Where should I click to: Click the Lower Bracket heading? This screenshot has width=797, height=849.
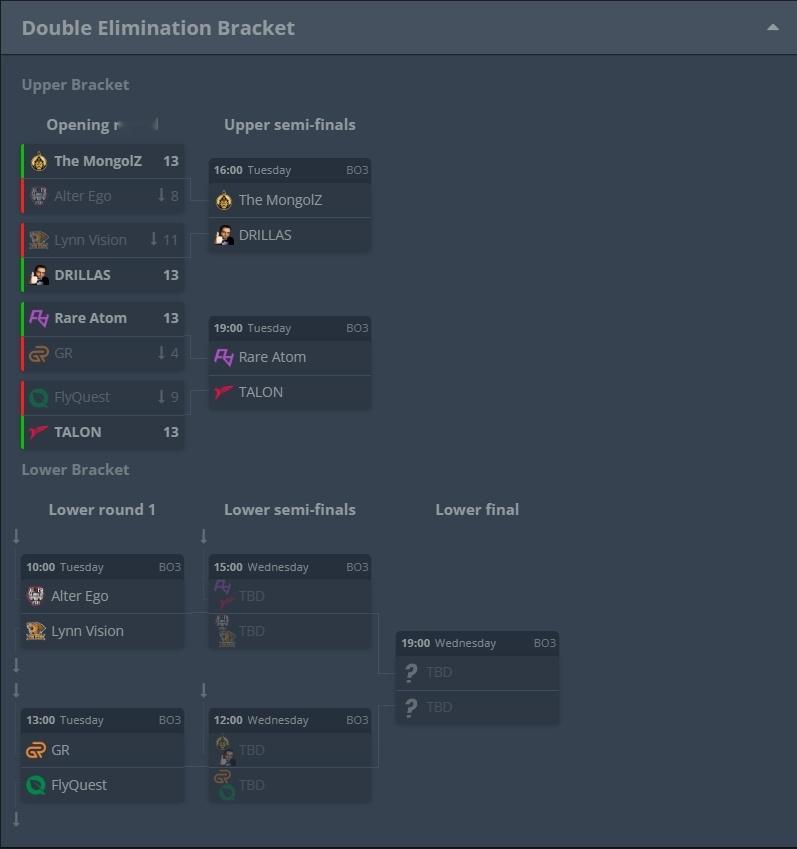point(75,470)
